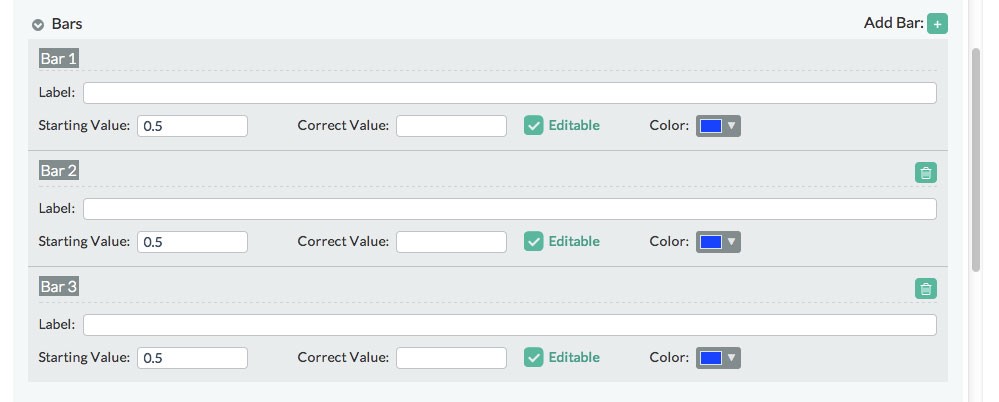Viewport: 999px width, 402px height.
Task: Click Bar 1 Starting Value field
Action: [192, 126]
